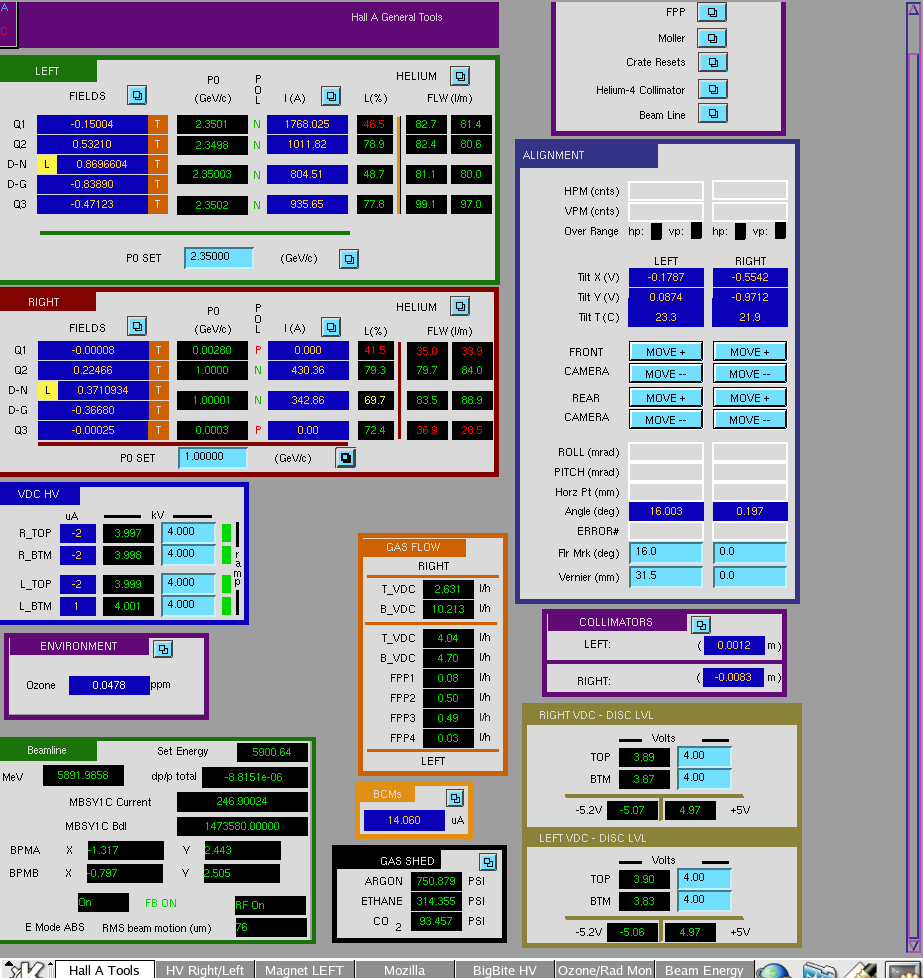Open the GAS SHED related display
923x978 pixels.
[x=488, y=861]
